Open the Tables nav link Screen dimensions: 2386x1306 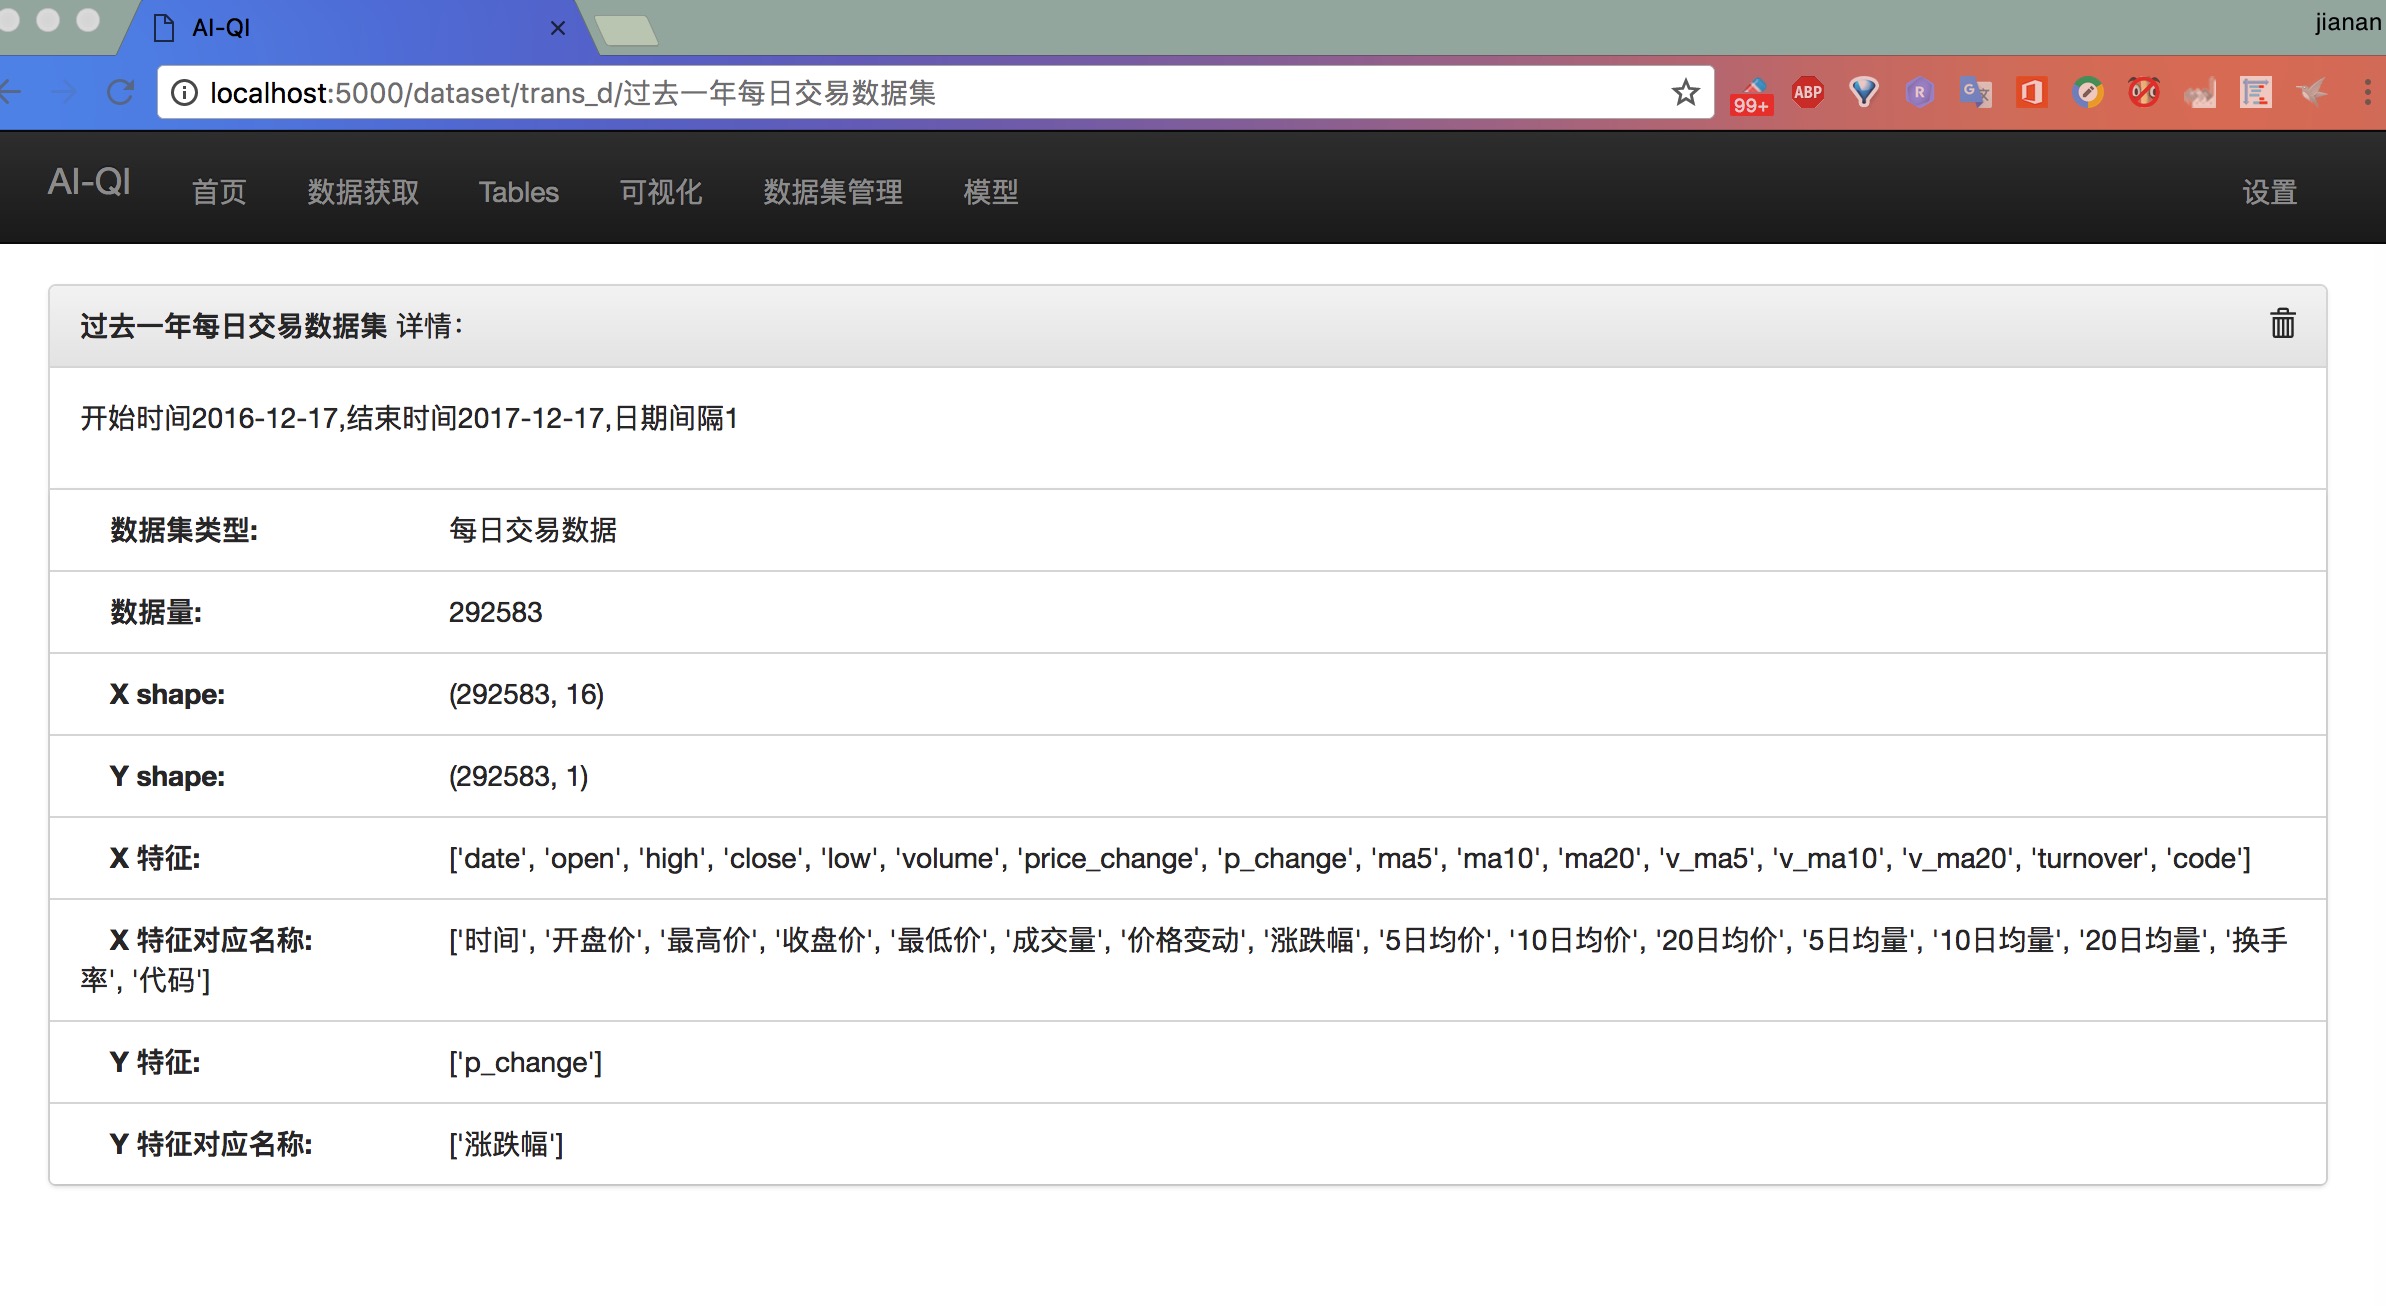point(518,192)
